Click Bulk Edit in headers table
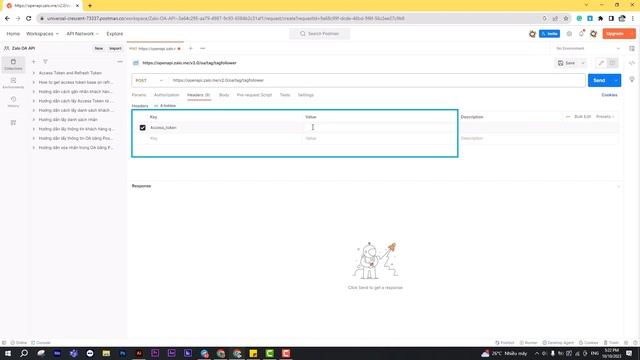Viewport: 640px width, 360px height. 582,117
